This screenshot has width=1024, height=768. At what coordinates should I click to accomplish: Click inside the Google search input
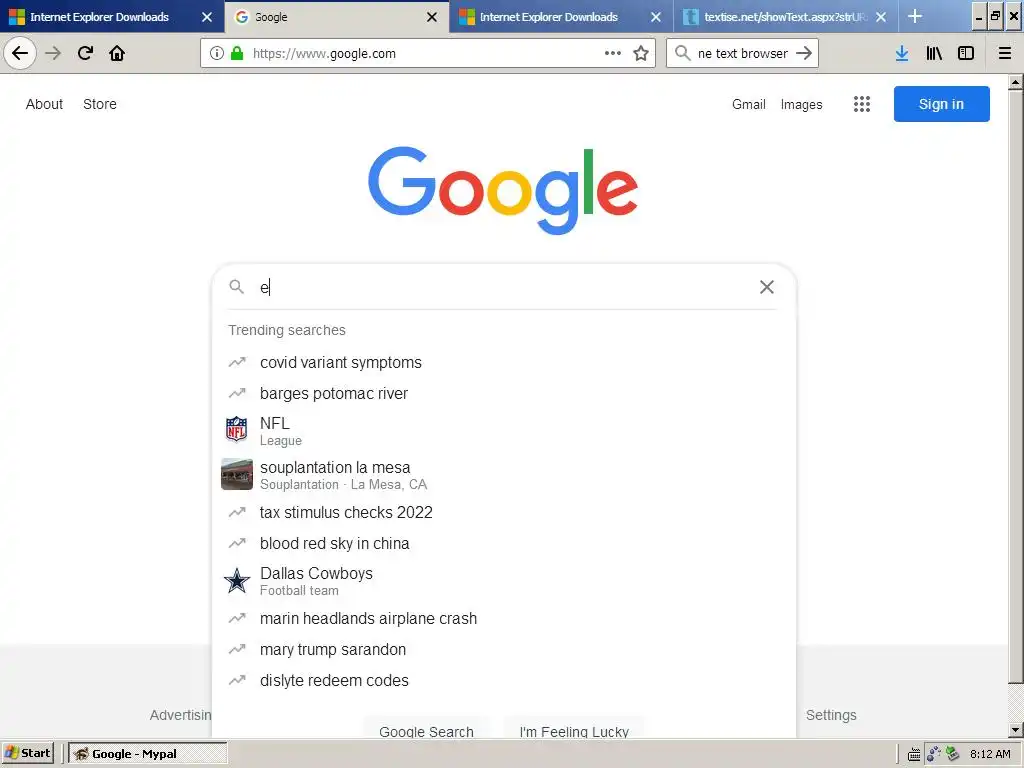[503, 287]
